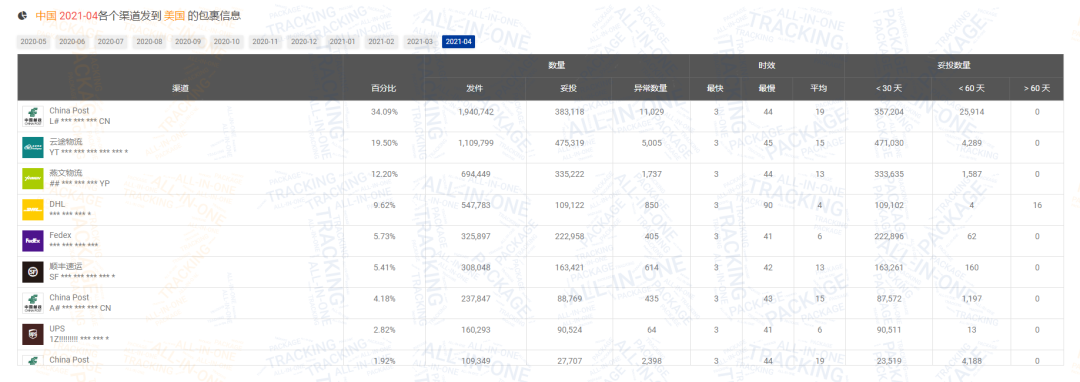The height and width of the screenshot is (382, 1080).
Task: Click the > 60 天 column header
Action: (1037, 89)
